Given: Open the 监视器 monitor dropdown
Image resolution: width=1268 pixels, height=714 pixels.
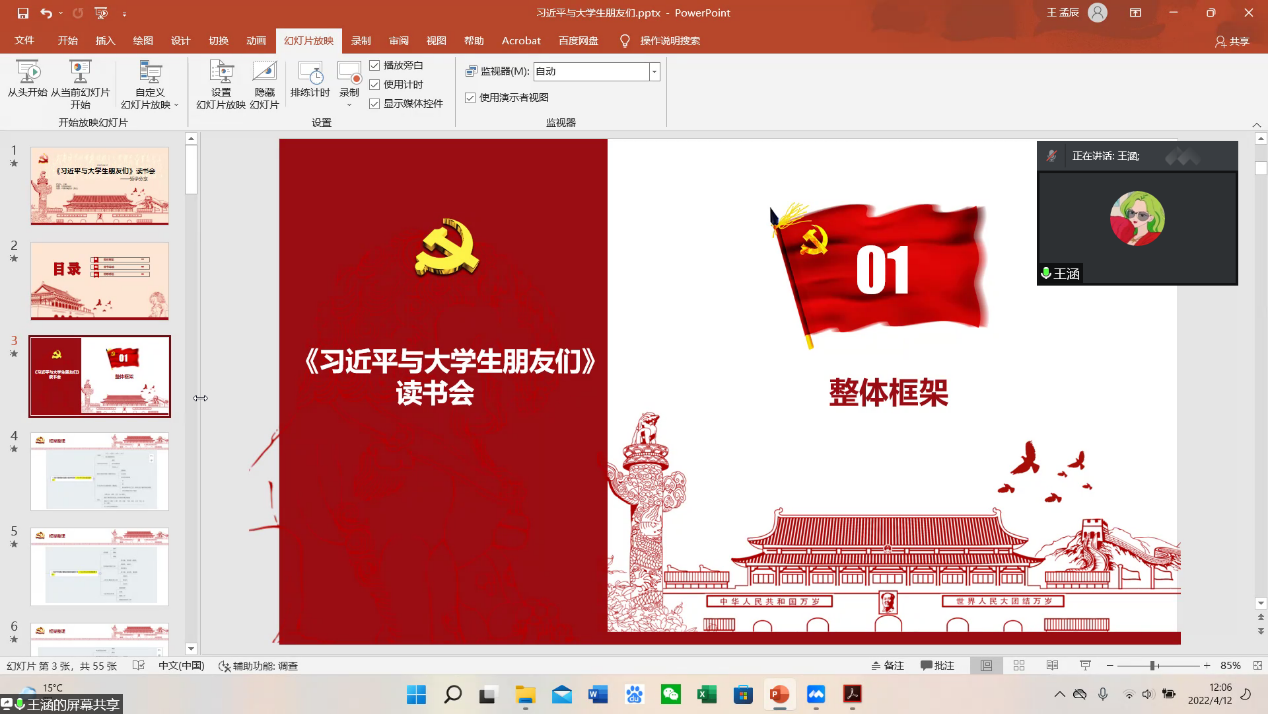Looking at the screenshot, I should click(x=654, y=71).
